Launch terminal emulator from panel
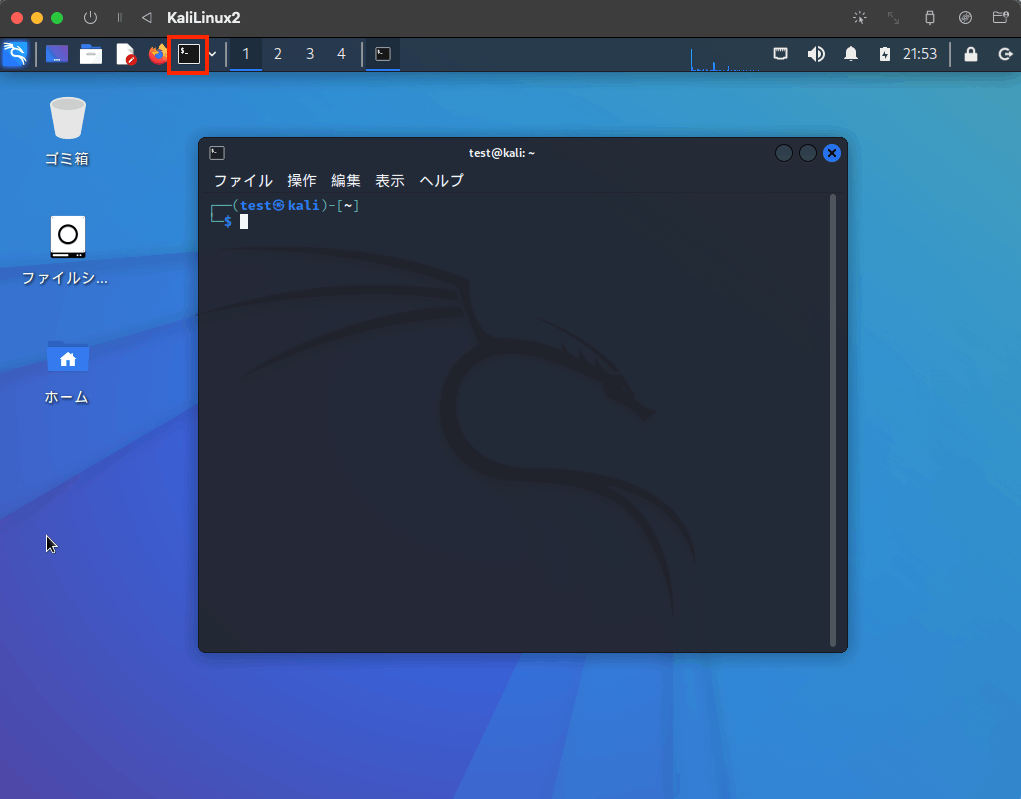The width and height of the screenshot is (1021, 799). [x=189, y=54]
